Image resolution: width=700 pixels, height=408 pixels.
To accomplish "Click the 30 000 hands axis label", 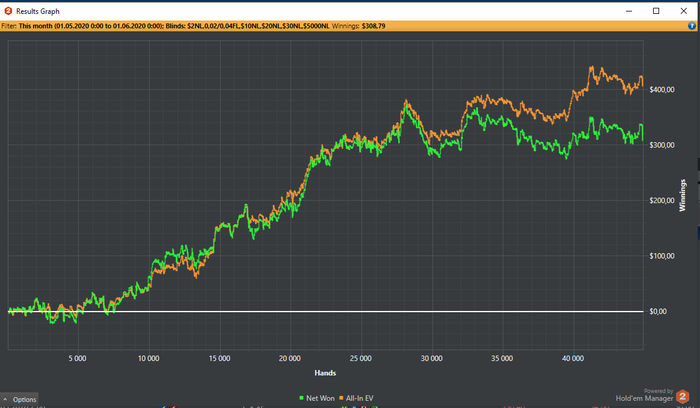I will (432, 358).
